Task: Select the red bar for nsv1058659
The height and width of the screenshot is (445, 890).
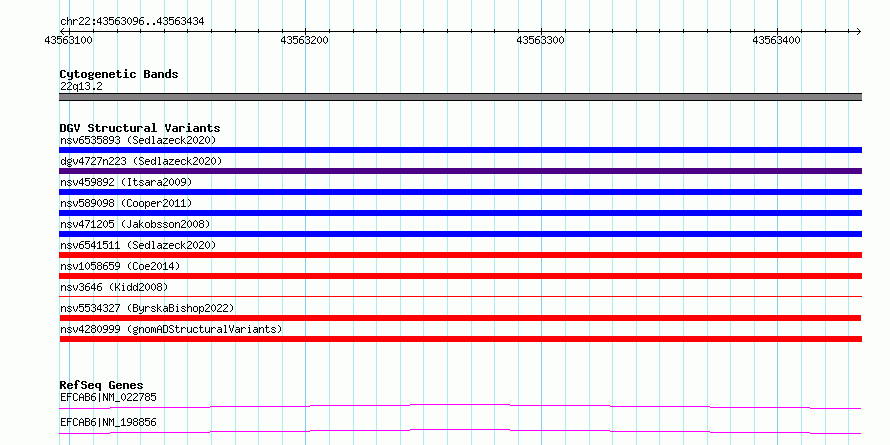Action: point(460,276)
